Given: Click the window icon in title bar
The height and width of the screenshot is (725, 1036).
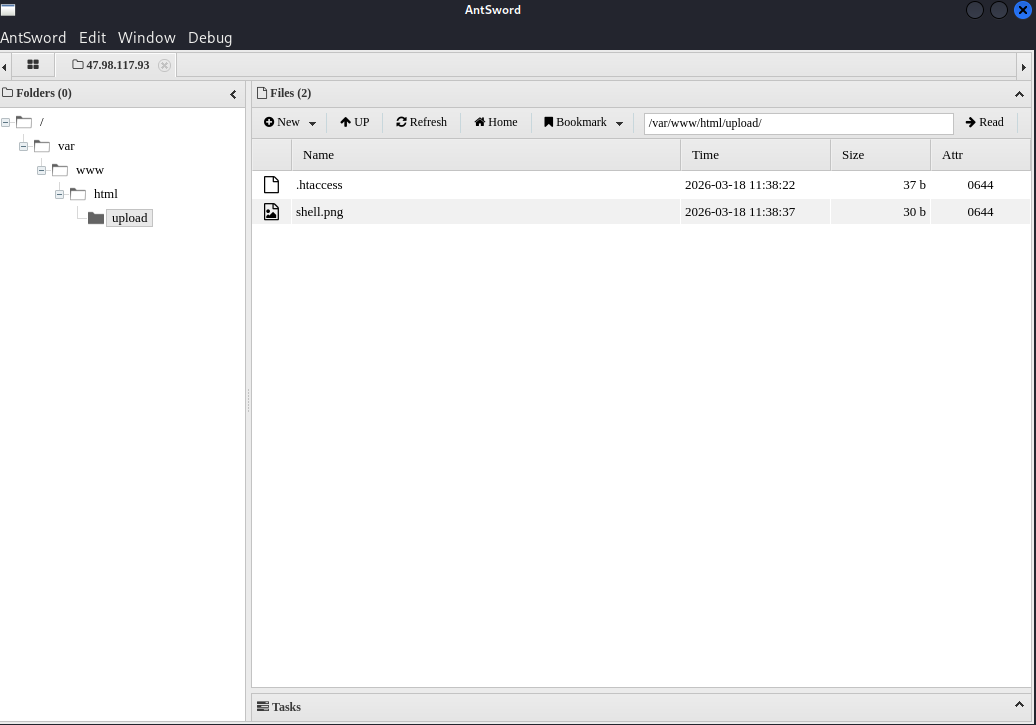Looking at the screenshot, I should (8, 10).
